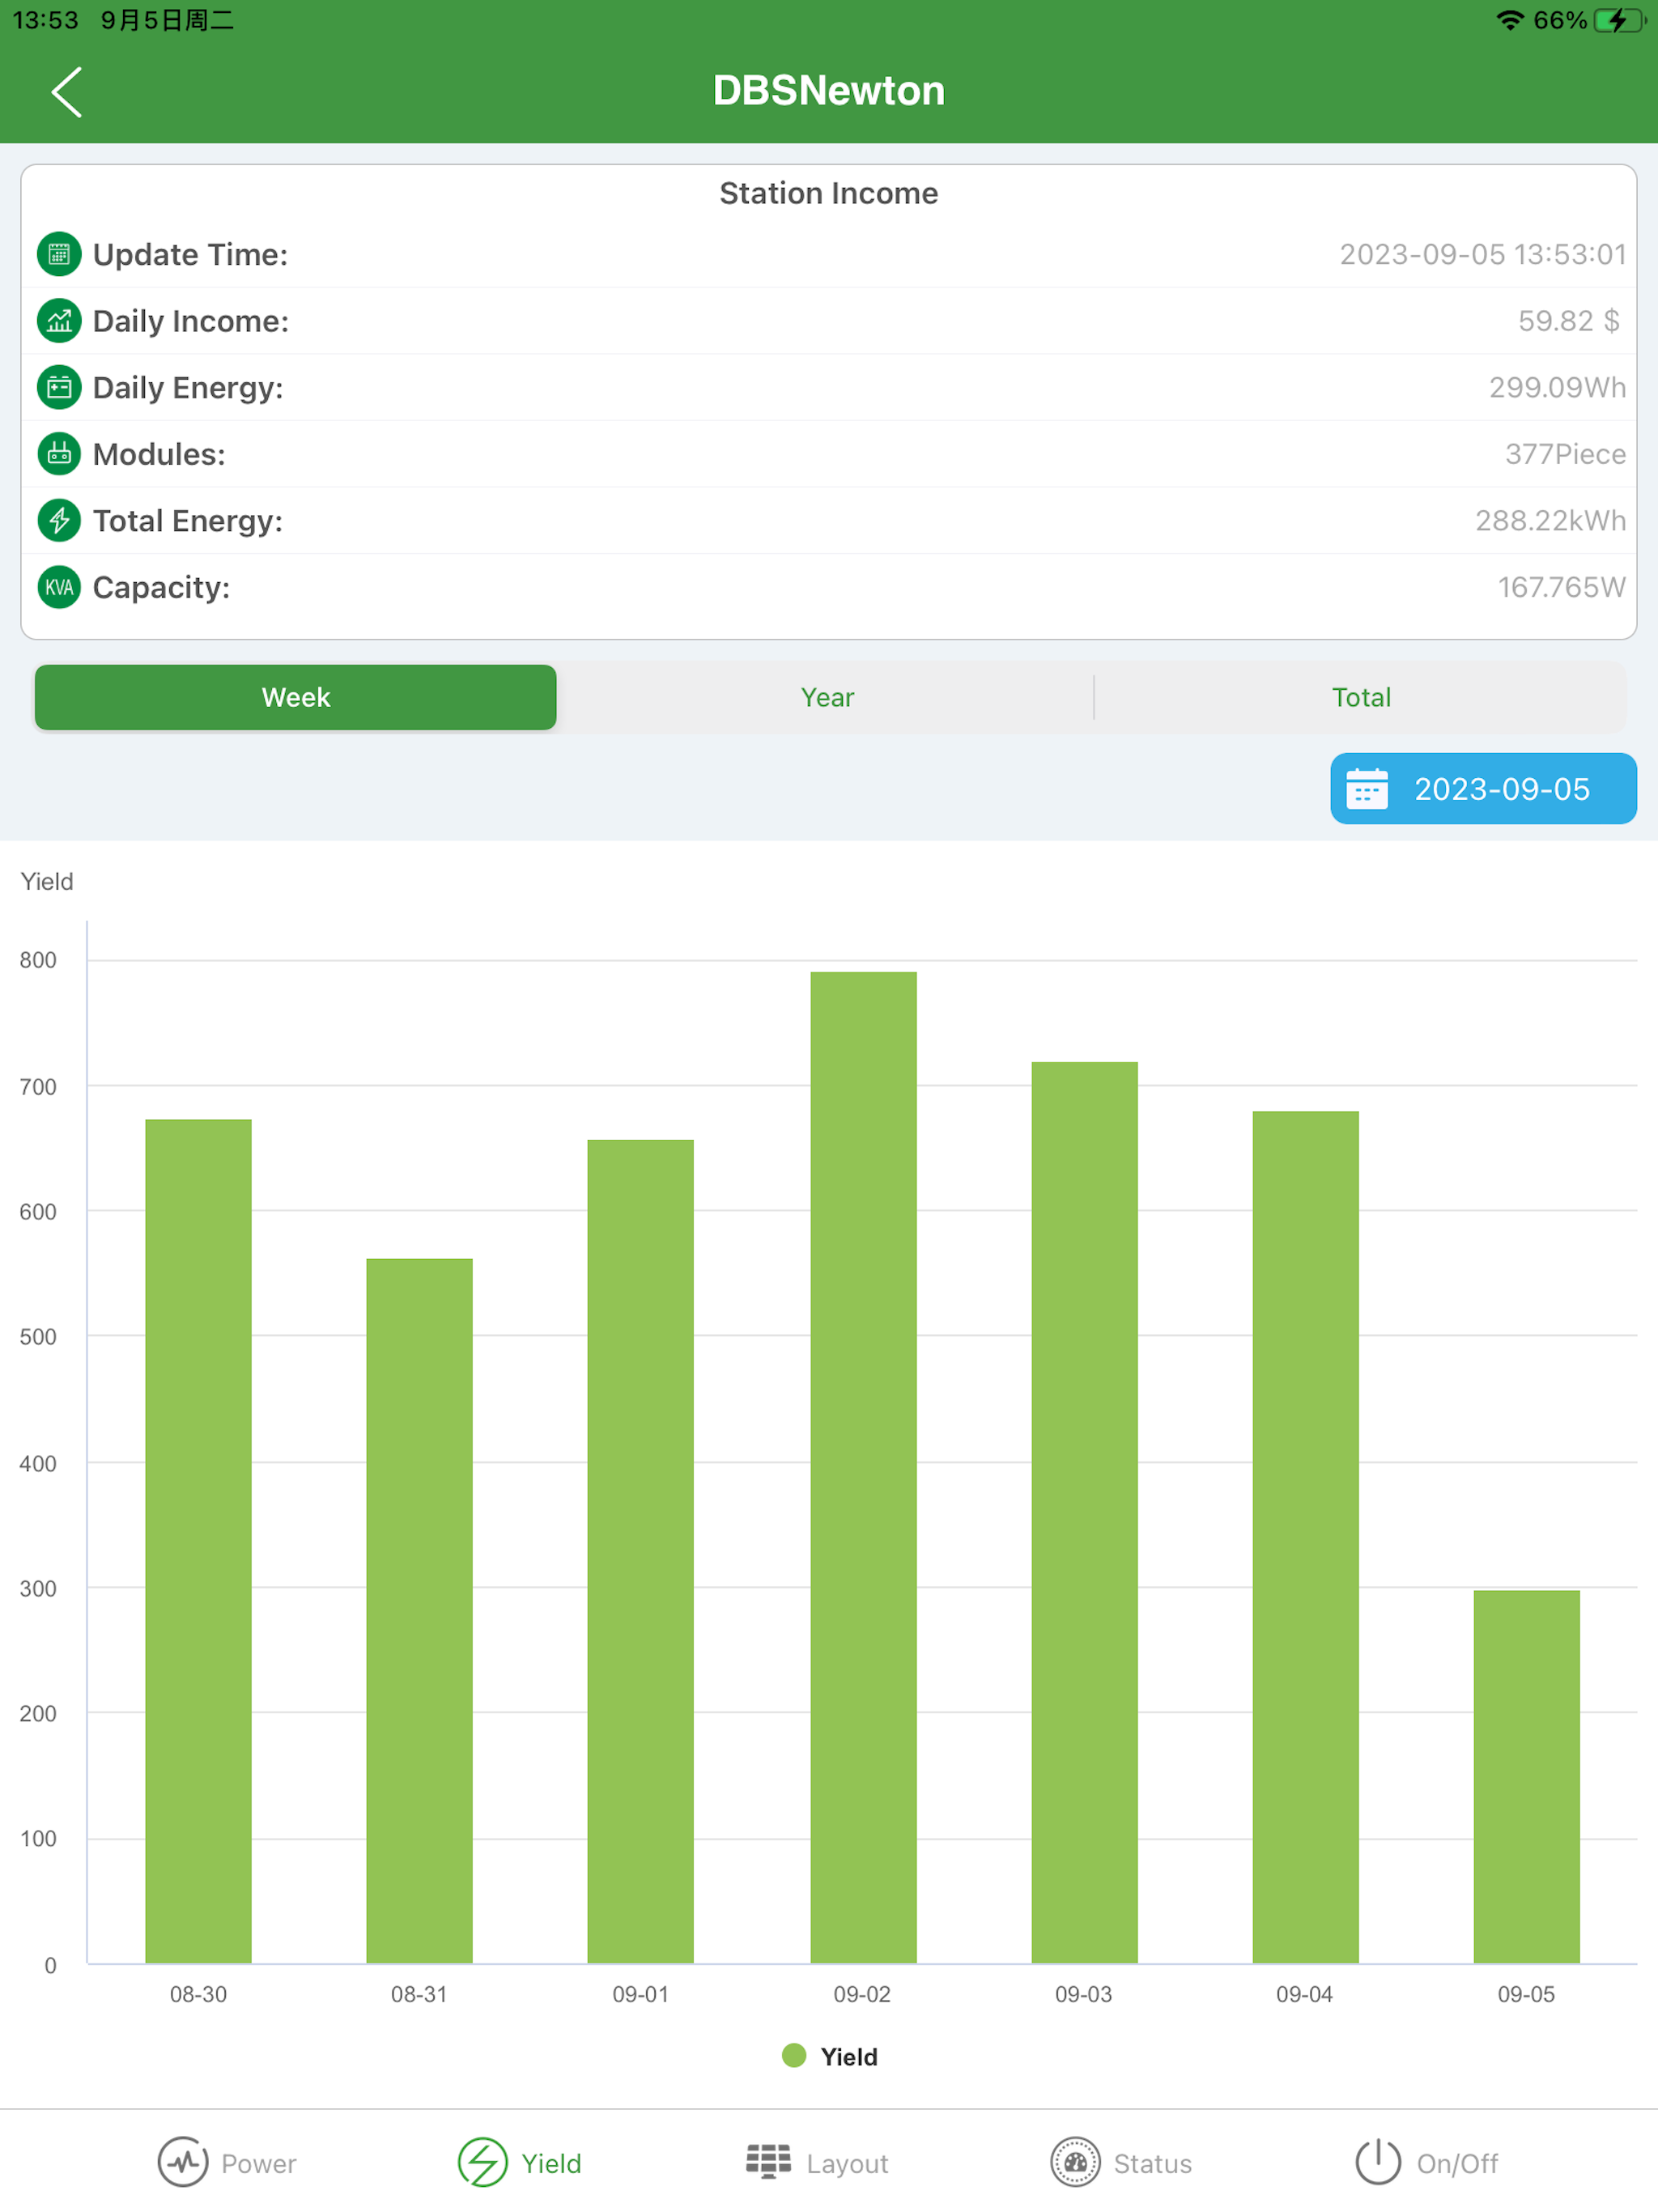This screenshot has width=1658, height=2212.
Task: Open the Status tab label
Action: (1153, 2164)
